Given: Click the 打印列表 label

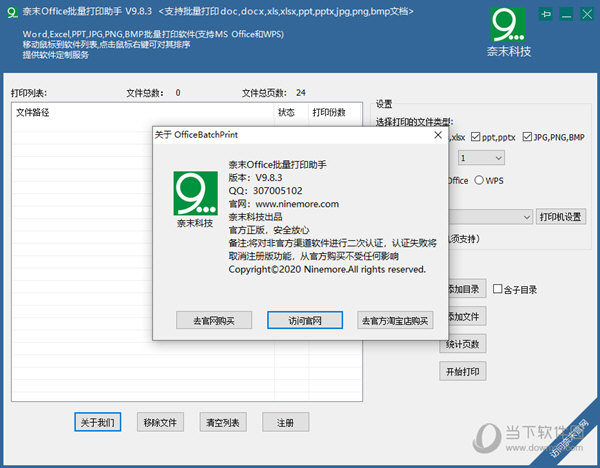Looking at the screenshot, I should pyautogui.click(x=29, y=93).
